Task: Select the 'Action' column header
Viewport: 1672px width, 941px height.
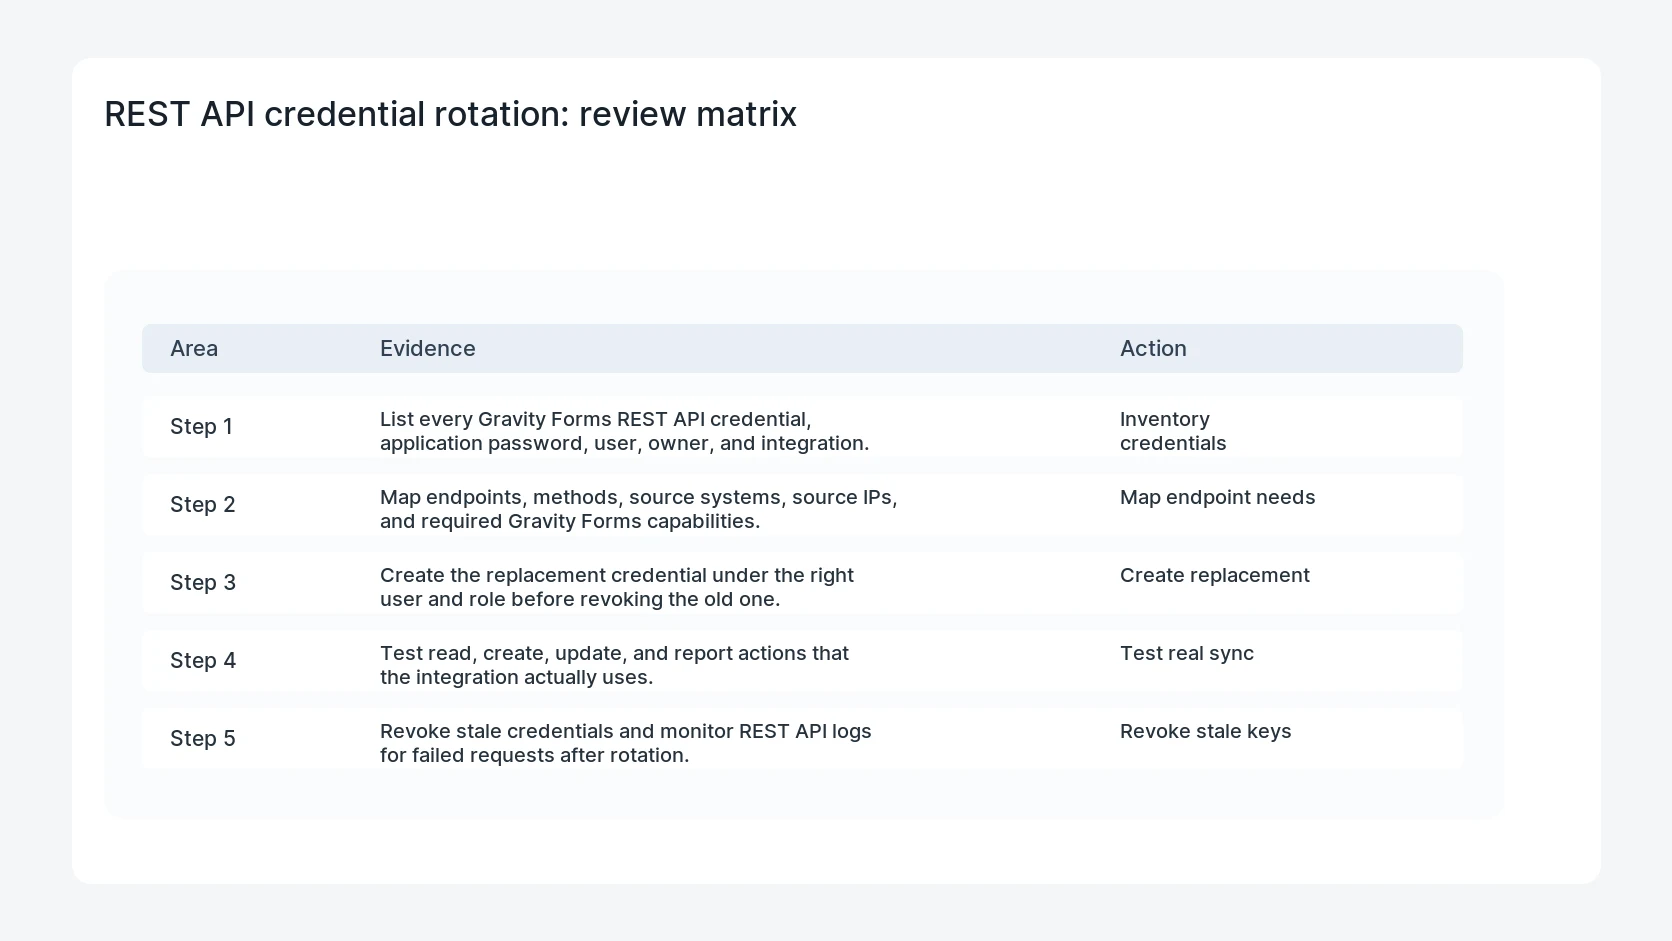Action: point(1153,348)
